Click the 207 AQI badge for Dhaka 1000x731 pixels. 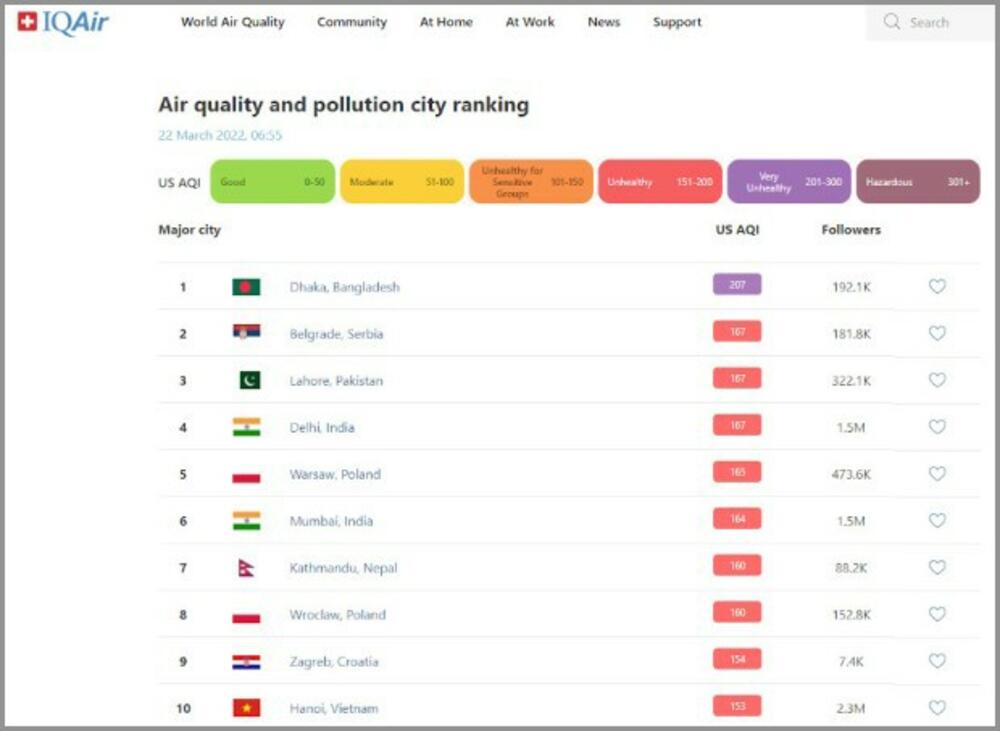737,285
